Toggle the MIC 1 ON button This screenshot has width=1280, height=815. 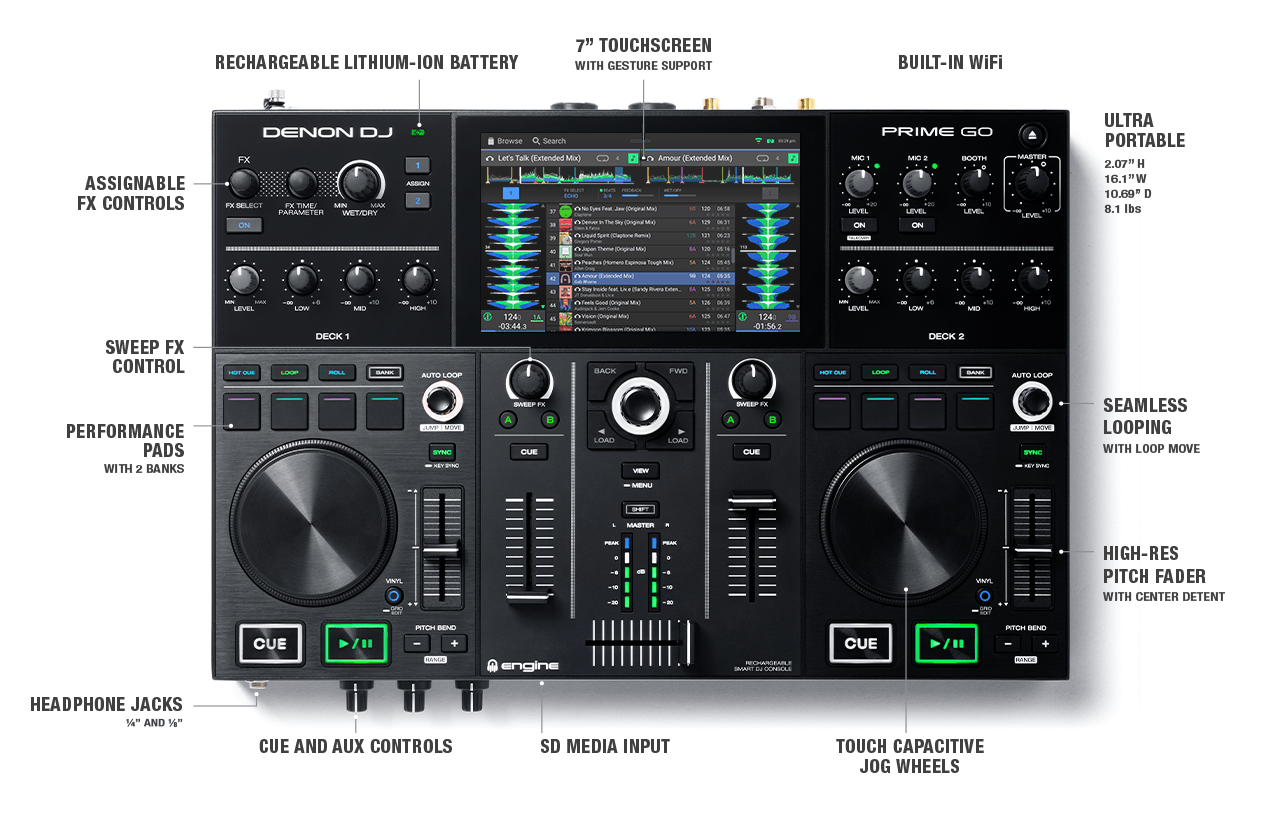pos(859,225)
